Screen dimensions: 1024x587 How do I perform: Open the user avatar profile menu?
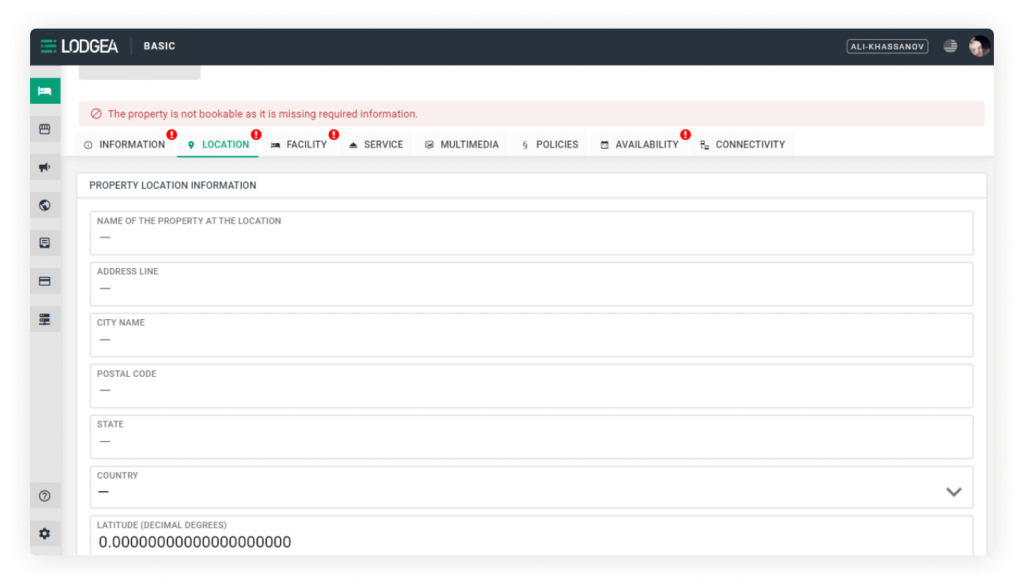click(x=979, y=46)
